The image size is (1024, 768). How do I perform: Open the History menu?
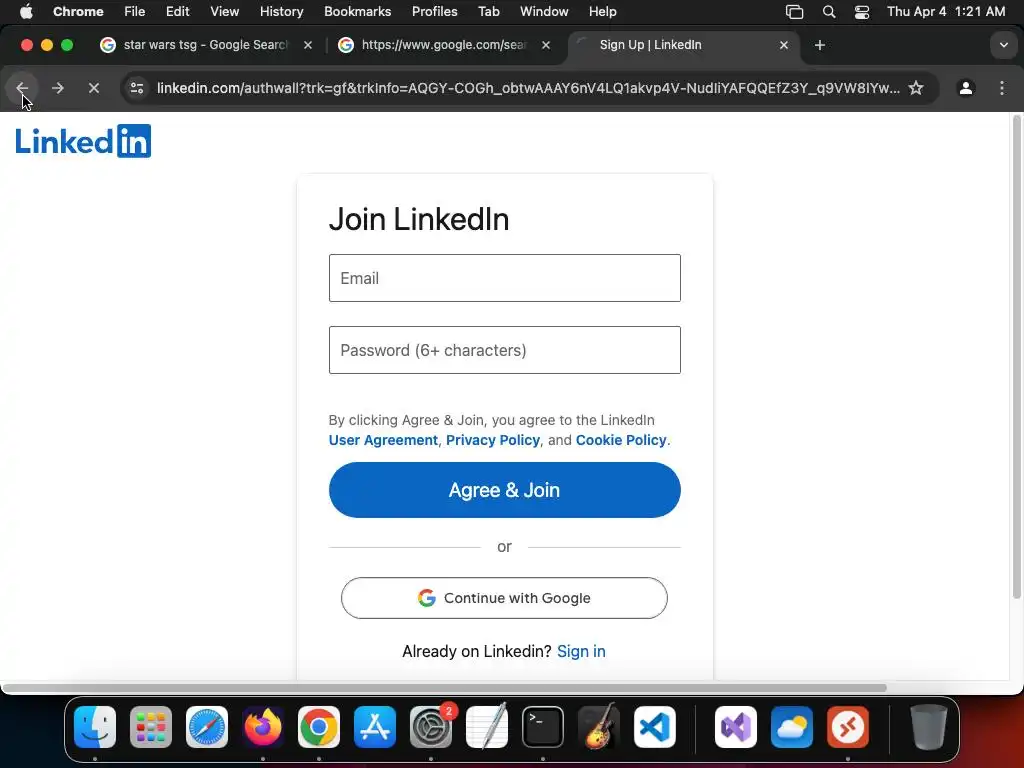[281, 12]
